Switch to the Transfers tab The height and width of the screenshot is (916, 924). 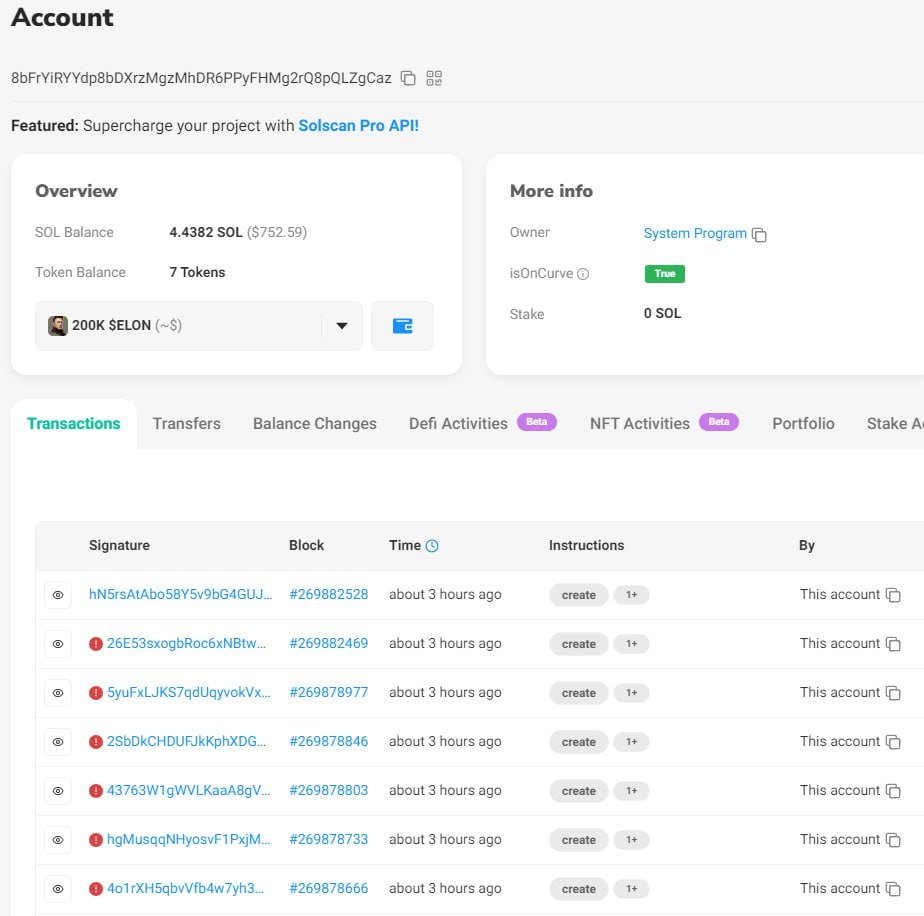(186, 423)
